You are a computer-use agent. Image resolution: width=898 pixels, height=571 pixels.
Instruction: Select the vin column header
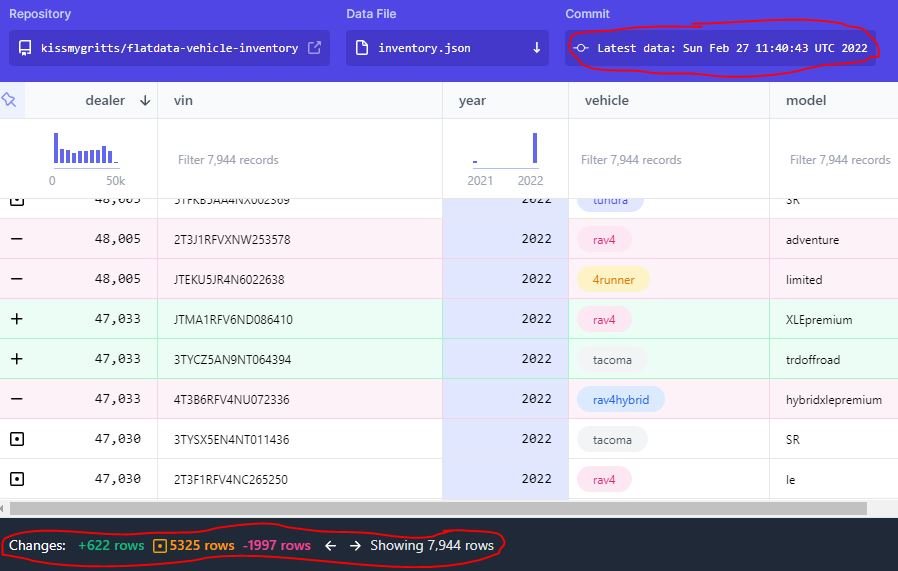183,100
